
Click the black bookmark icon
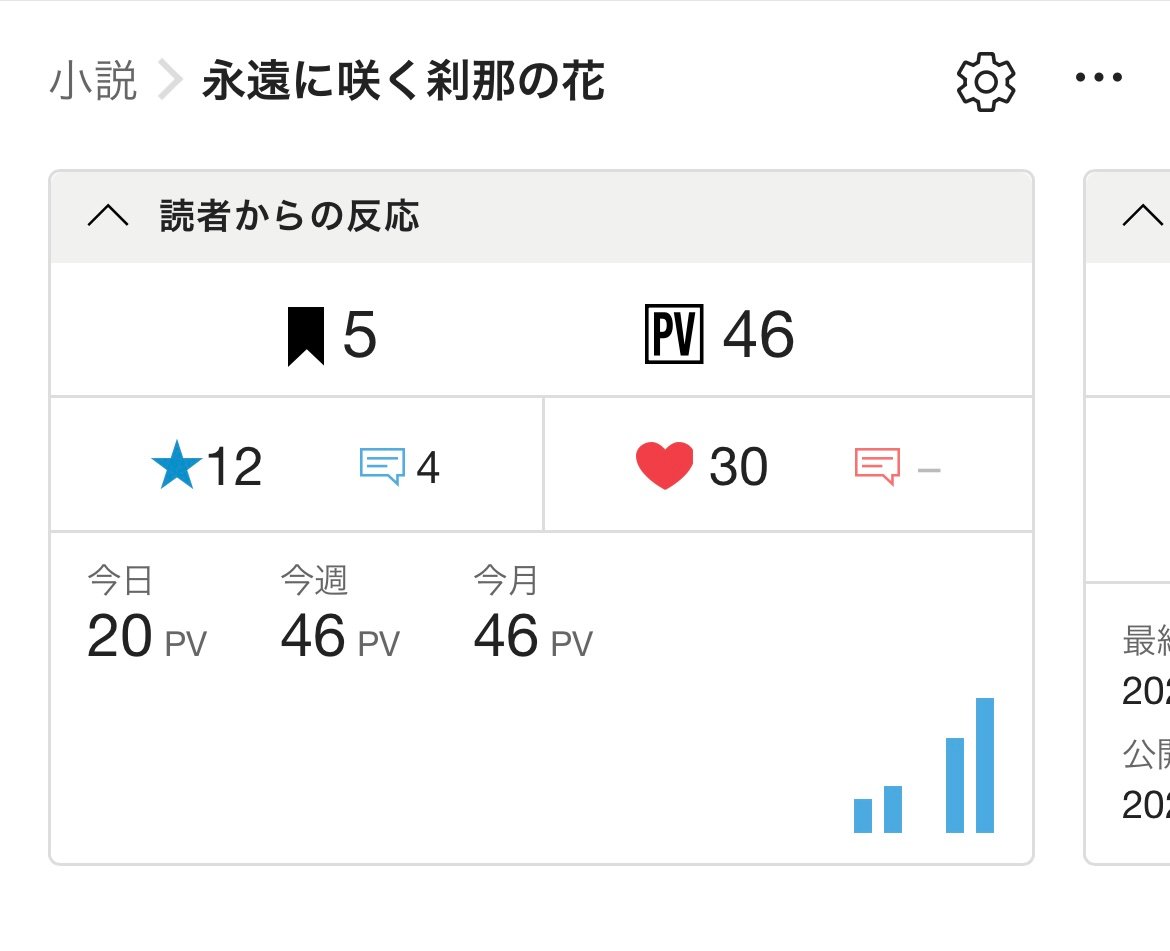(306, 336)
